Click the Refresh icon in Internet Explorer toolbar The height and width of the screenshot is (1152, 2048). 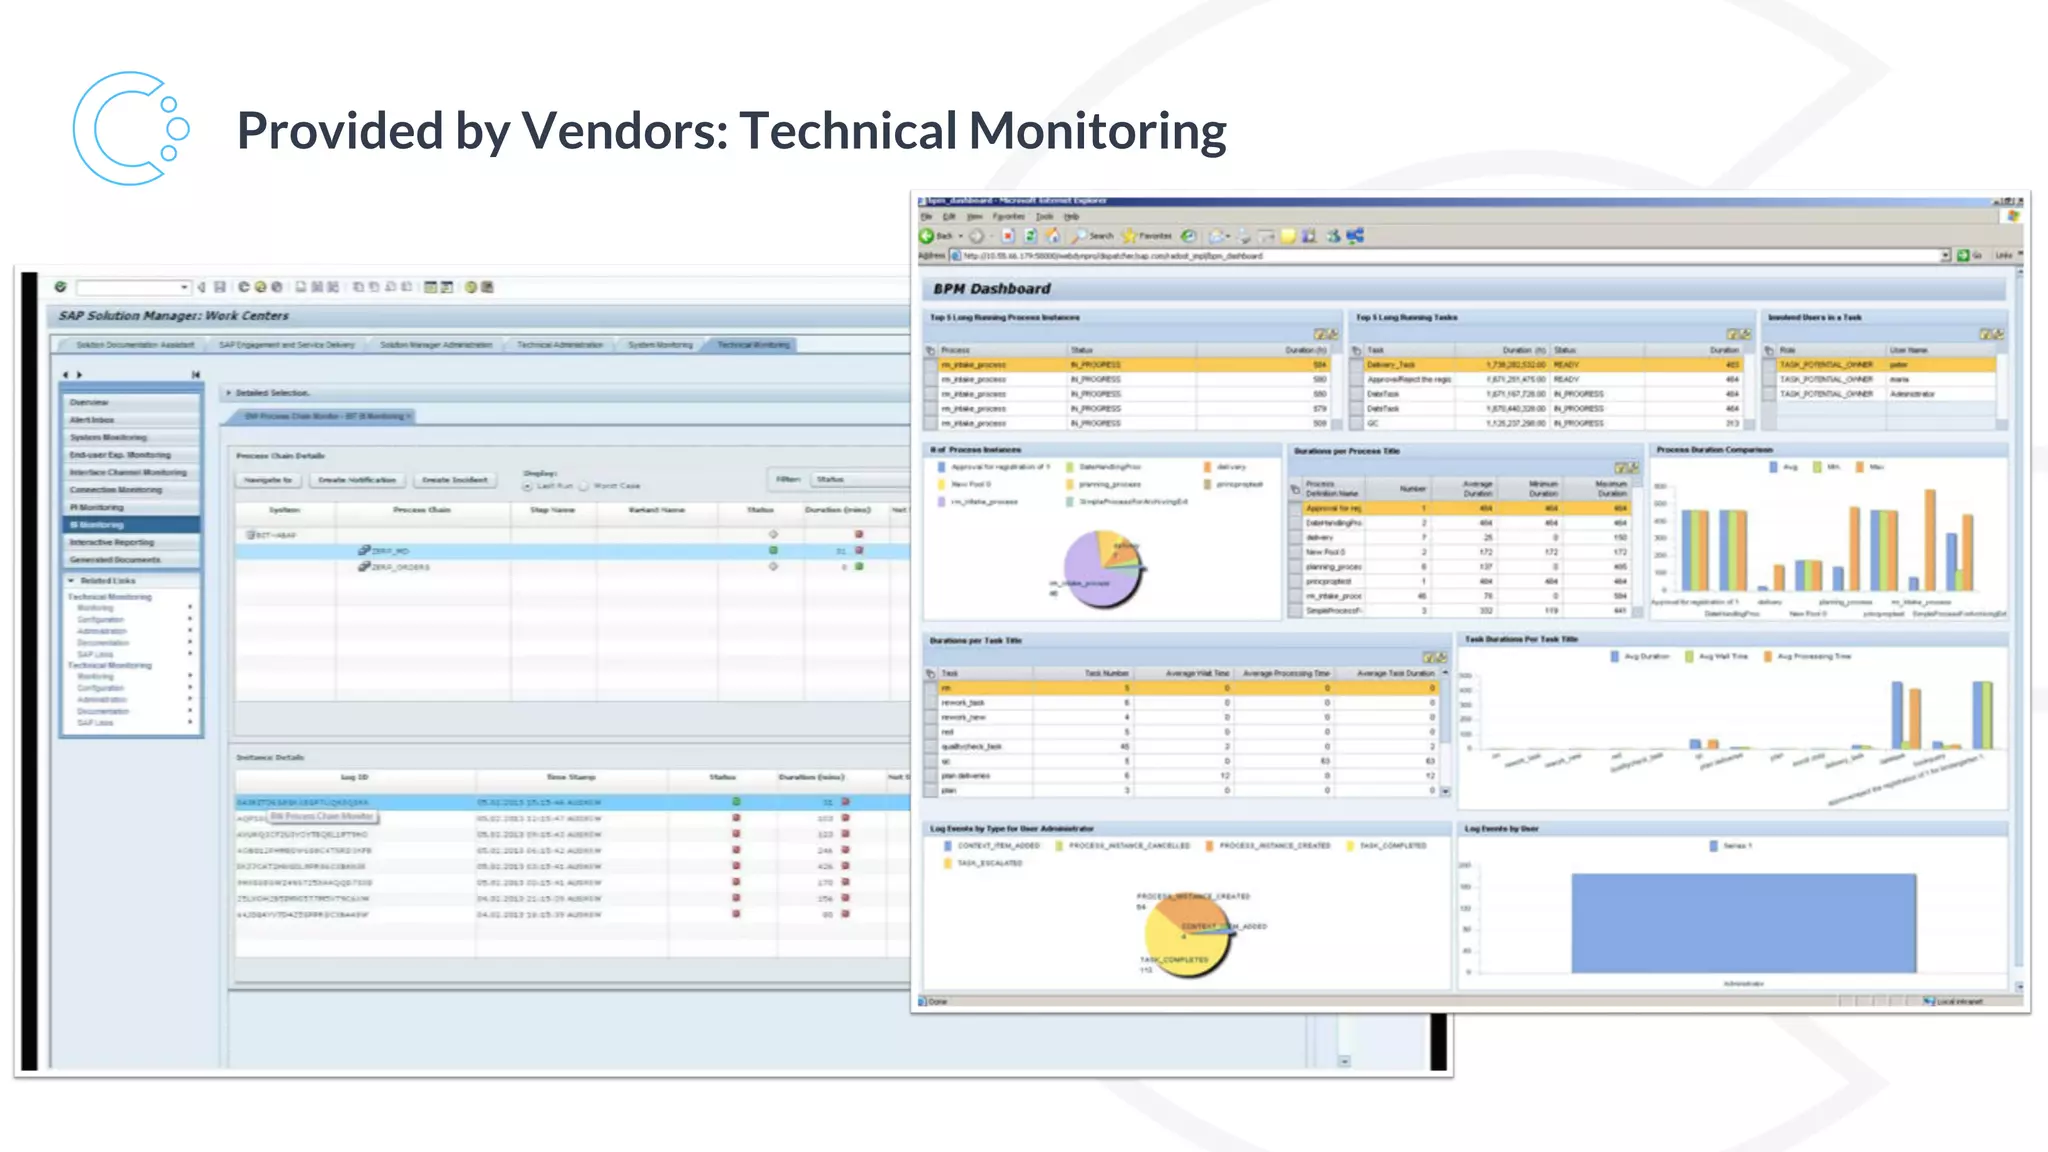1030,236
